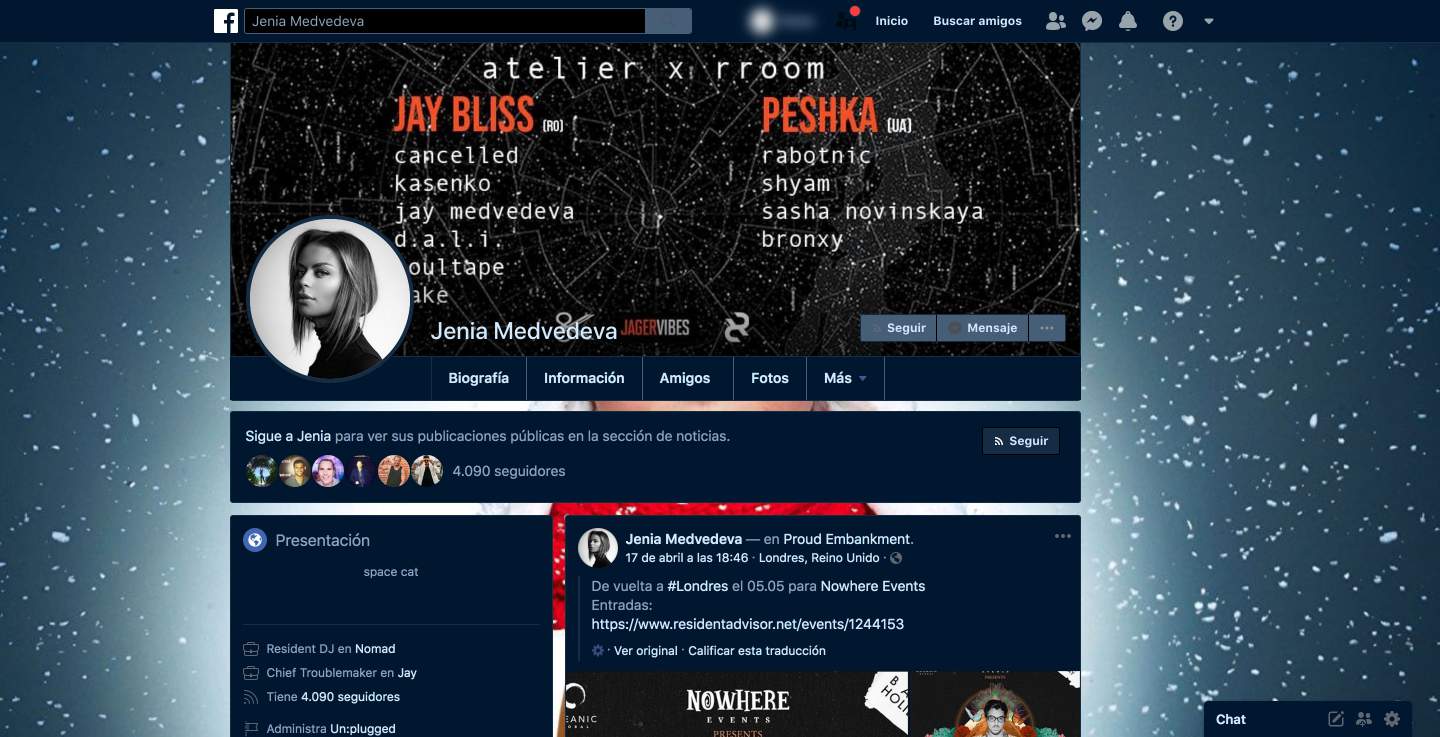
Task: Open Buscar amigos
Action: click(x=977, y=21)
